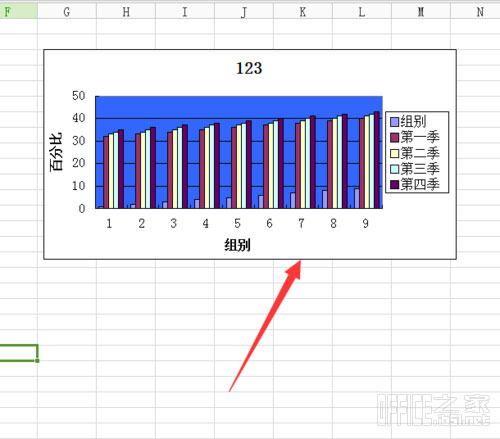Click the y-axis value 30
500x439 pixels.
tap(79, 141)
